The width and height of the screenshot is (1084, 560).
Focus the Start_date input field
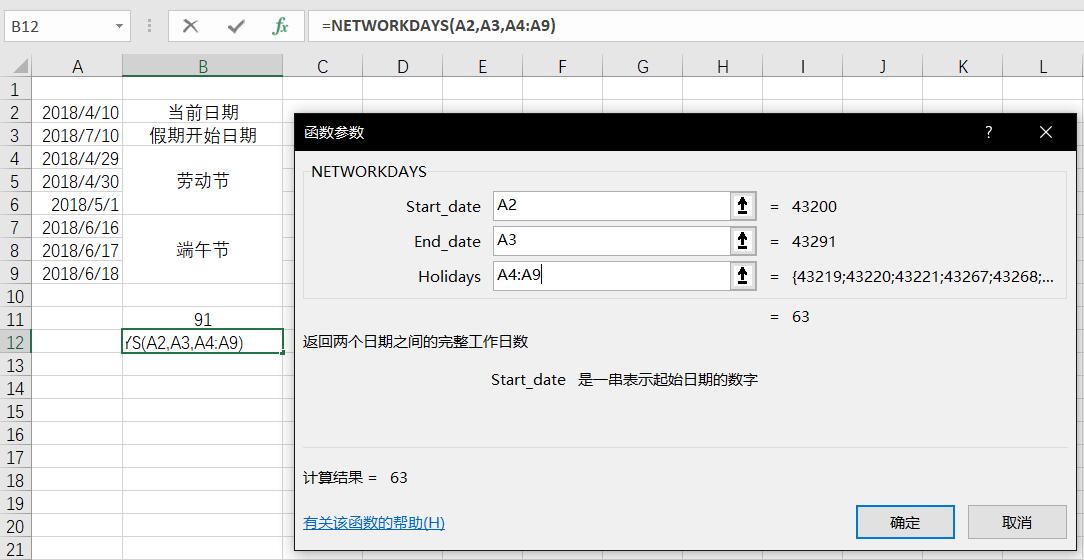pos(612,205)
